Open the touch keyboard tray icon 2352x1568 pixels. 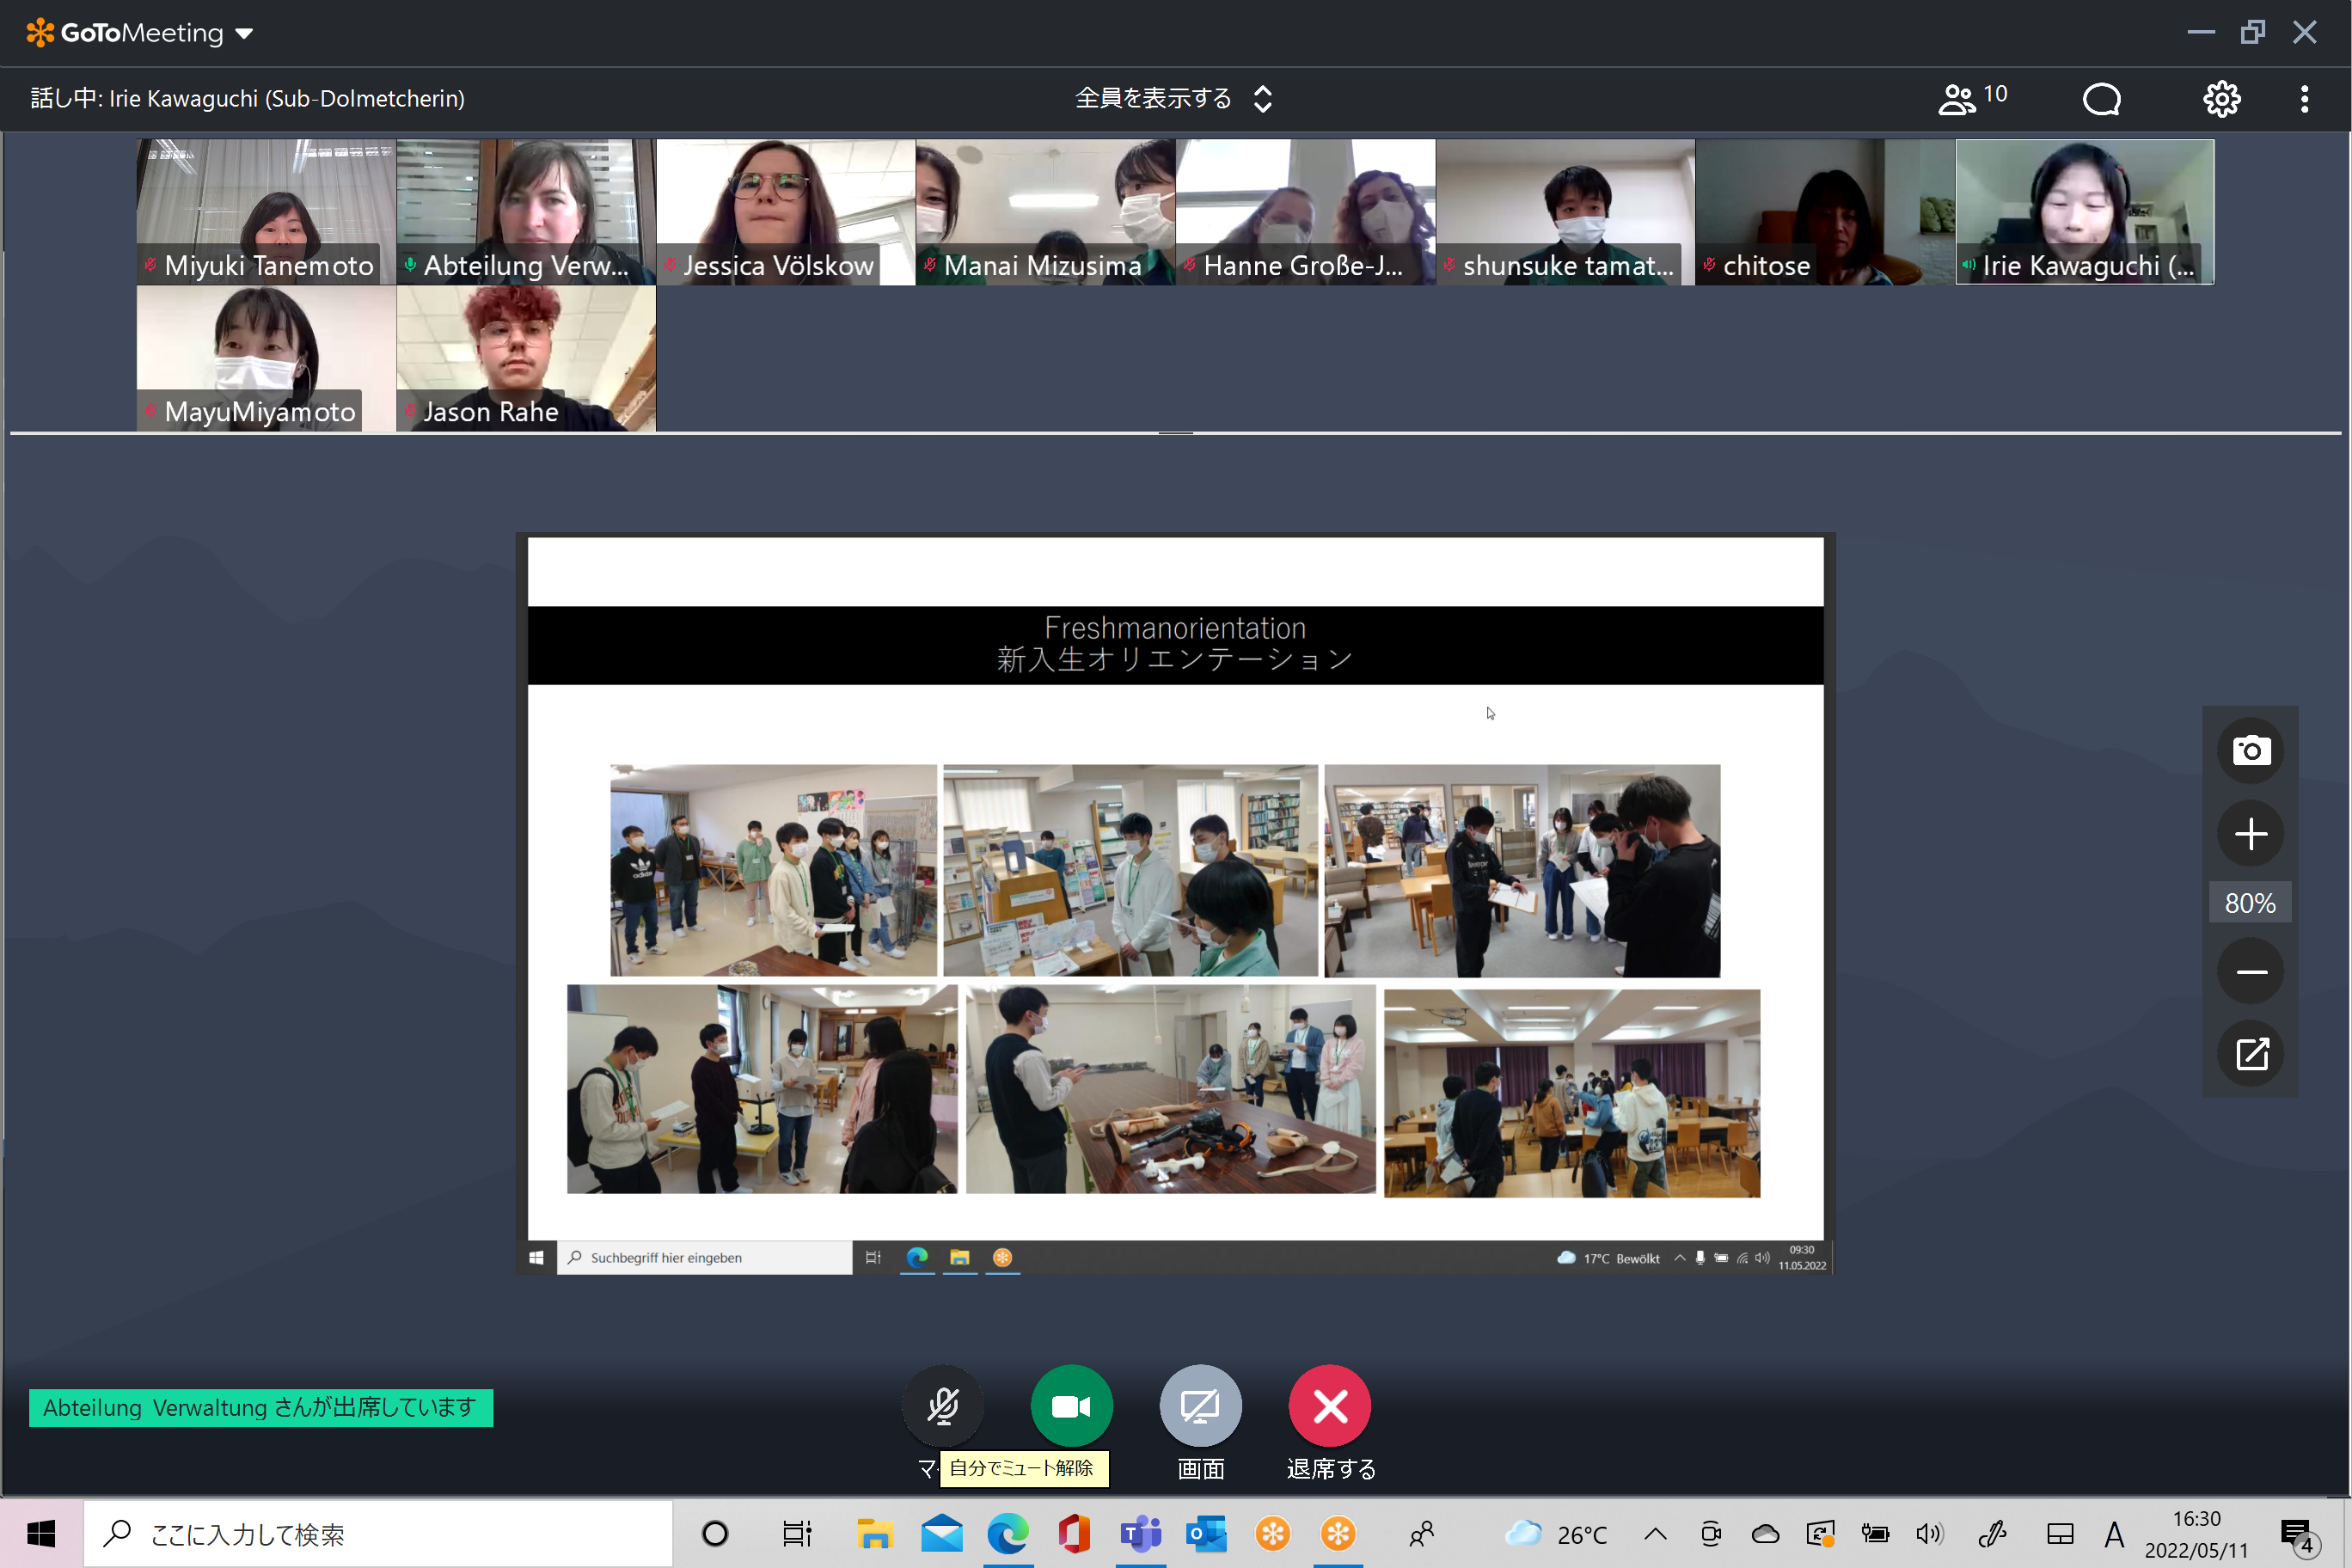[2060, 1533]
